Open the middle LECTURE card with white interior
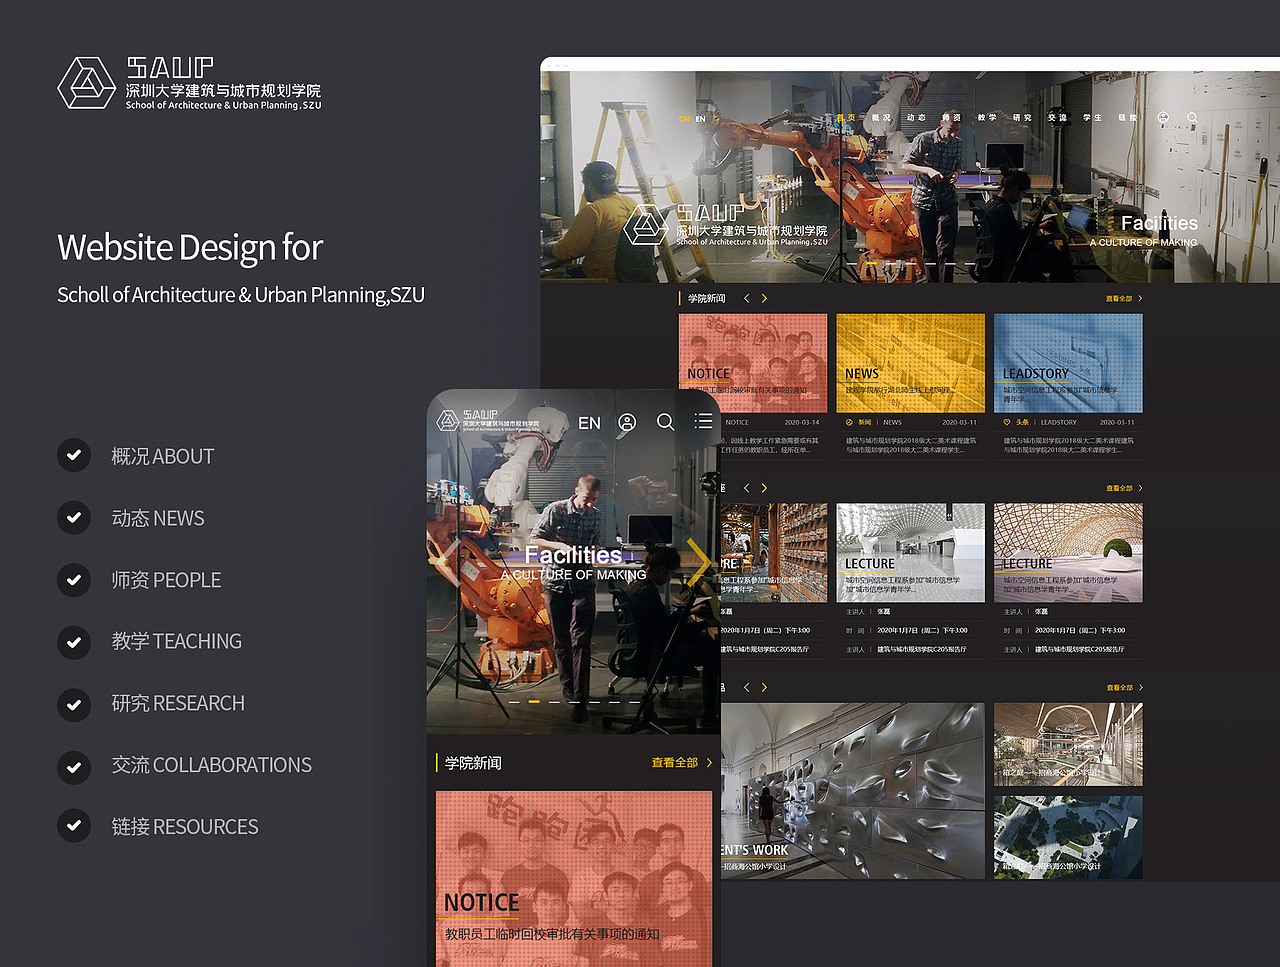This screenshot has height=967, width=1280. 910,553
